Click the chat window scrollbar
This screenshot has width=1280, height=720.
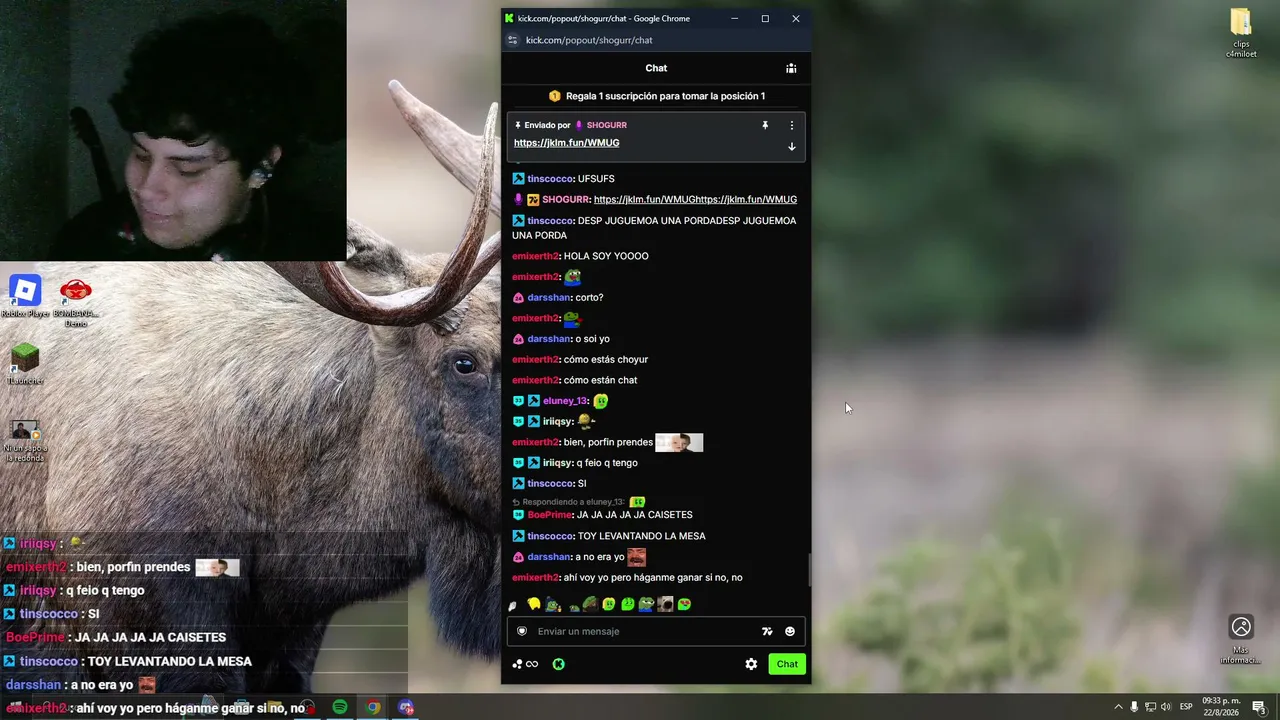(808, 570)
